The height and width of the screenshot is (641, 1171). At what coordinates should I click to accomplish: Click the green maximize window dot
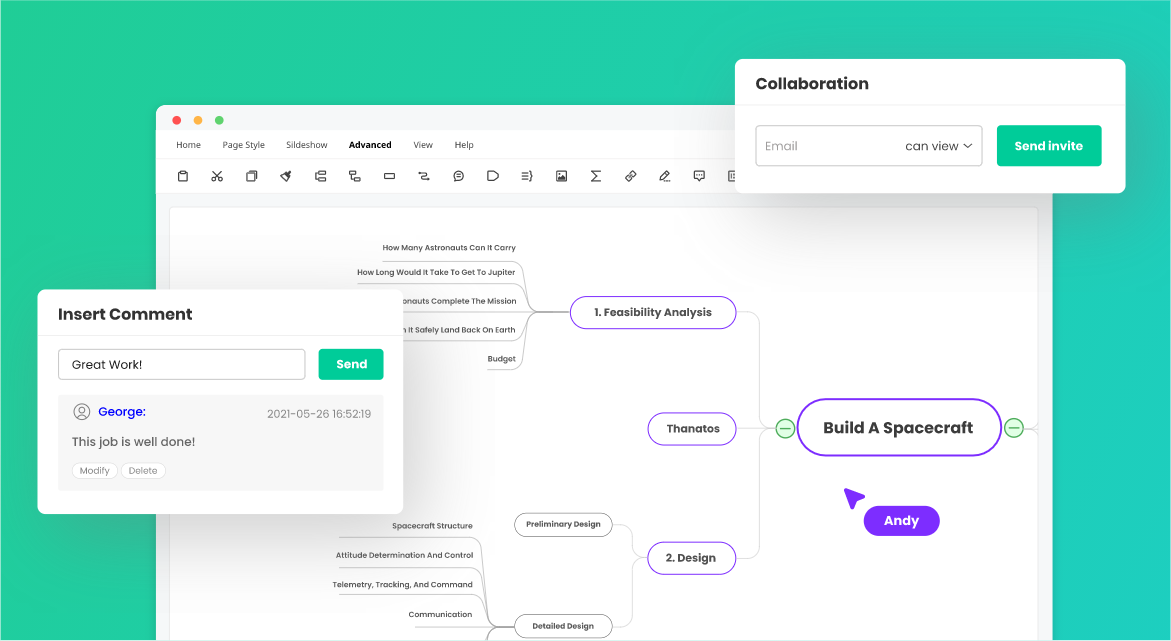220,120
